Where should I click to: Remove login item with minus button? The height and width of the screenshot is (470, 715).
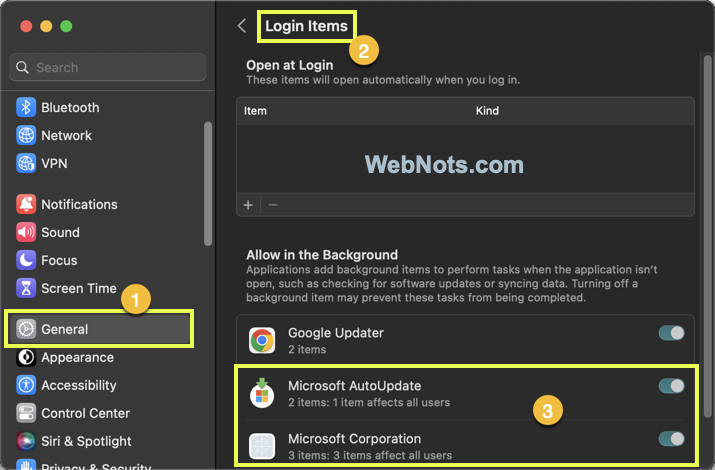273,205
